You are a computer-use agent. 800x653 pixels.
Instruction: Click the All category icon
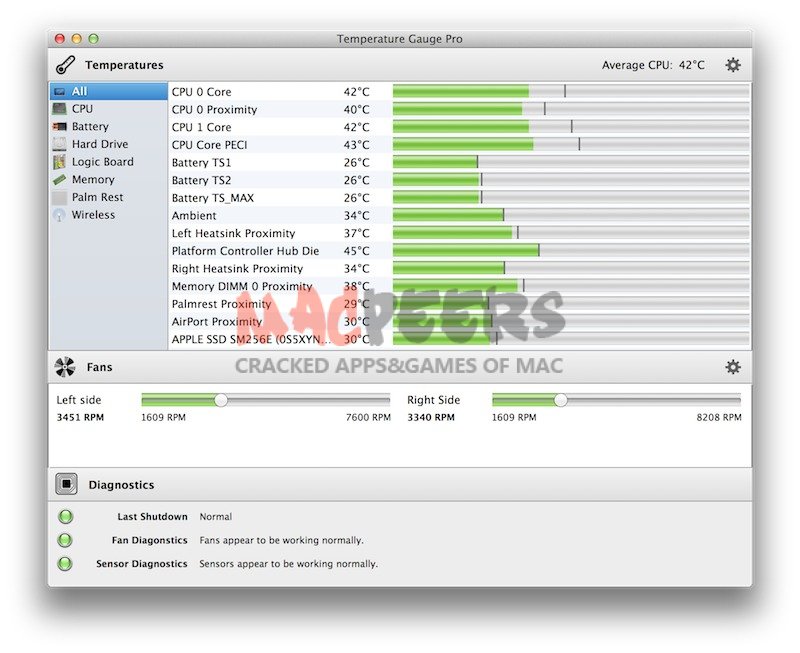pos(60,91)
